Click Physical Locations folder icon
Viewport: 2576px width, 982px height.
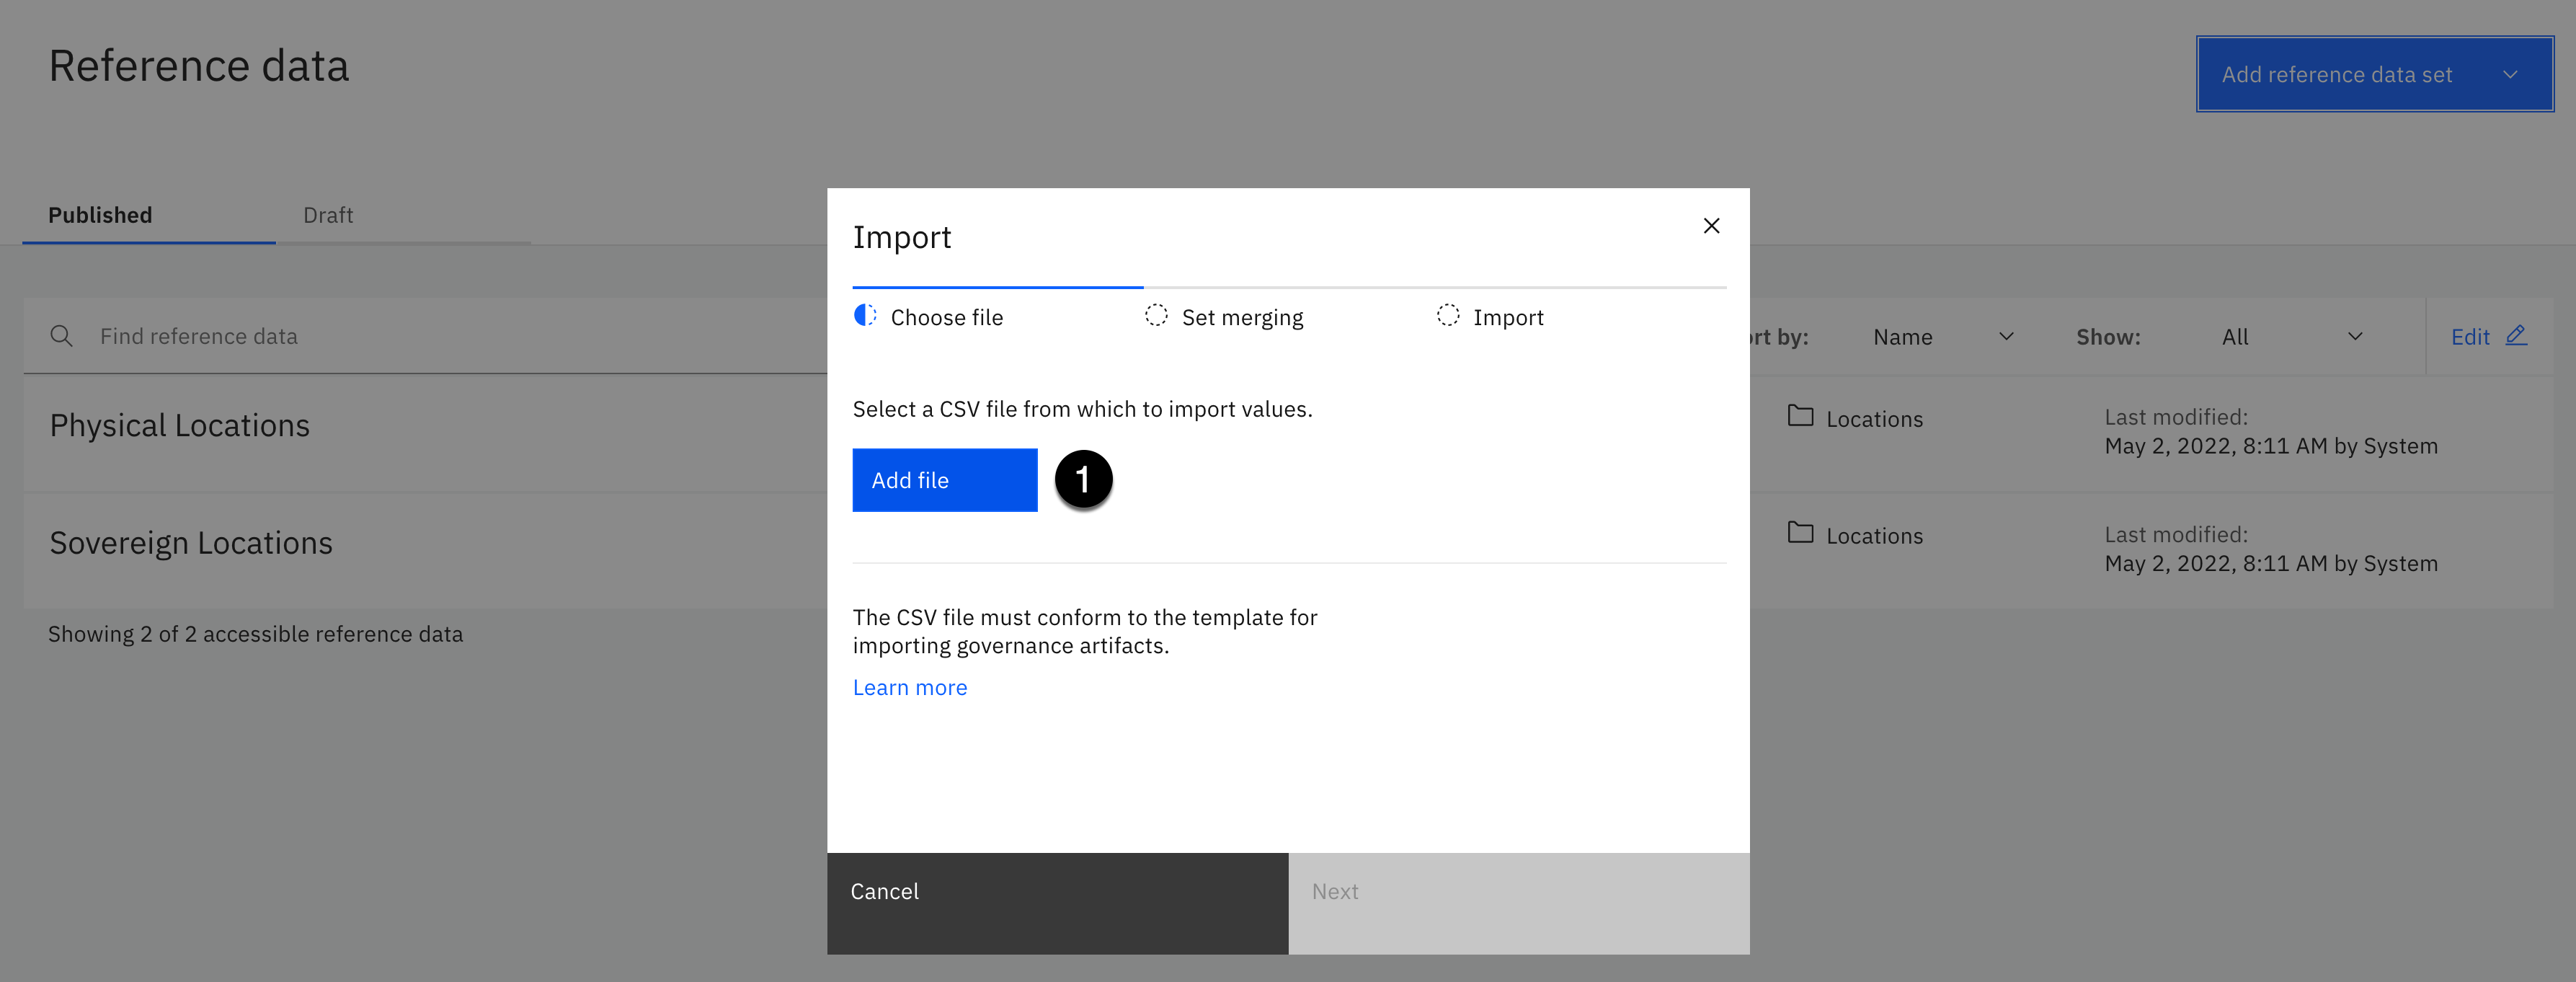[x=1800, y=416]
